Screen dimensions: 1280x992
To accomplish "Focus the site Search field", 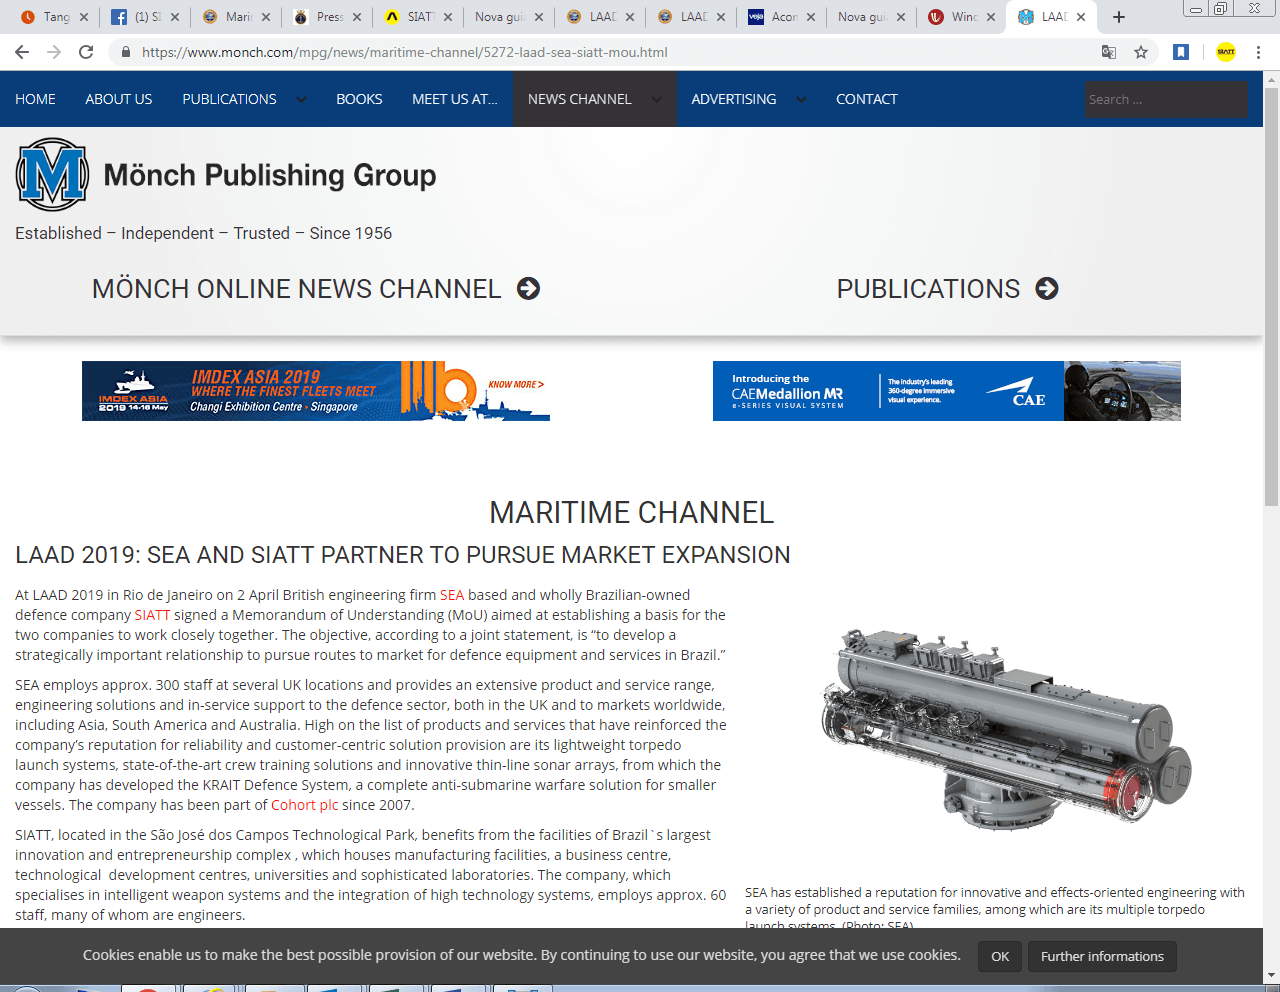I will point(1166,99).
